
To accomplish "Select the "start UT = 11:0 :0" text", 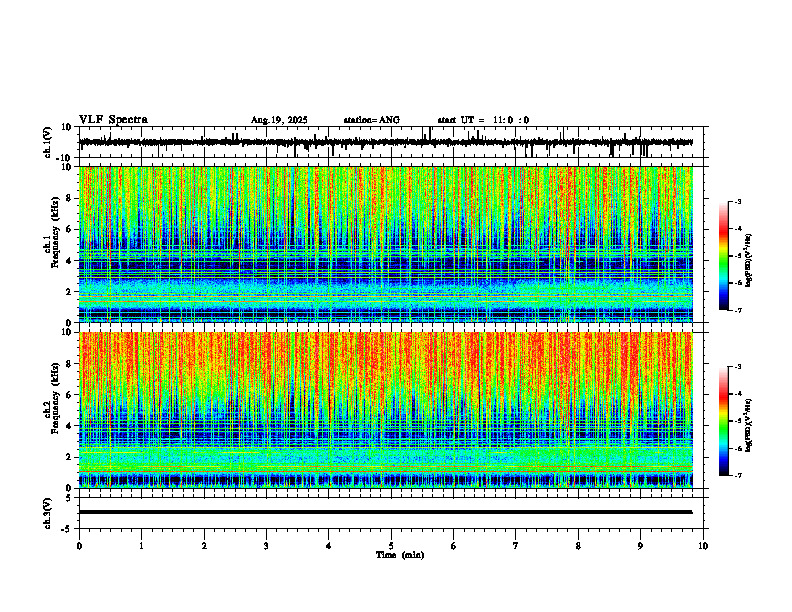I will coord(483,120).
